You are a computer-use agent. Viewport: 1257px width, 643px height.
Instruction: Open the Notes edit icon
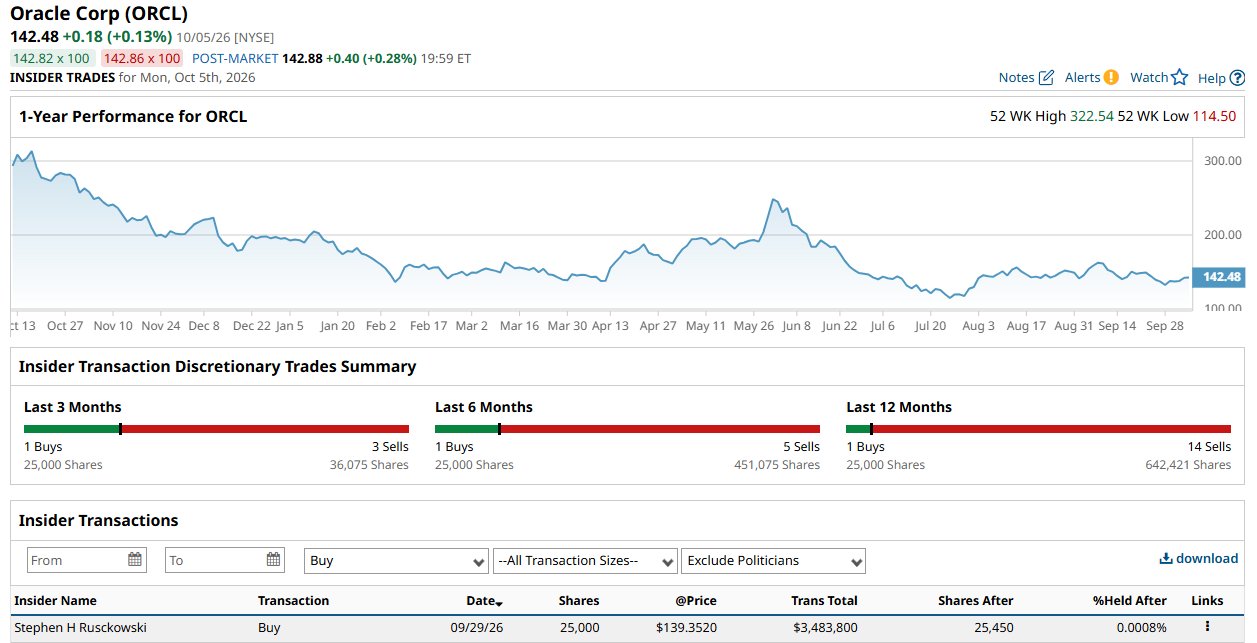(x=1046, y=77)
